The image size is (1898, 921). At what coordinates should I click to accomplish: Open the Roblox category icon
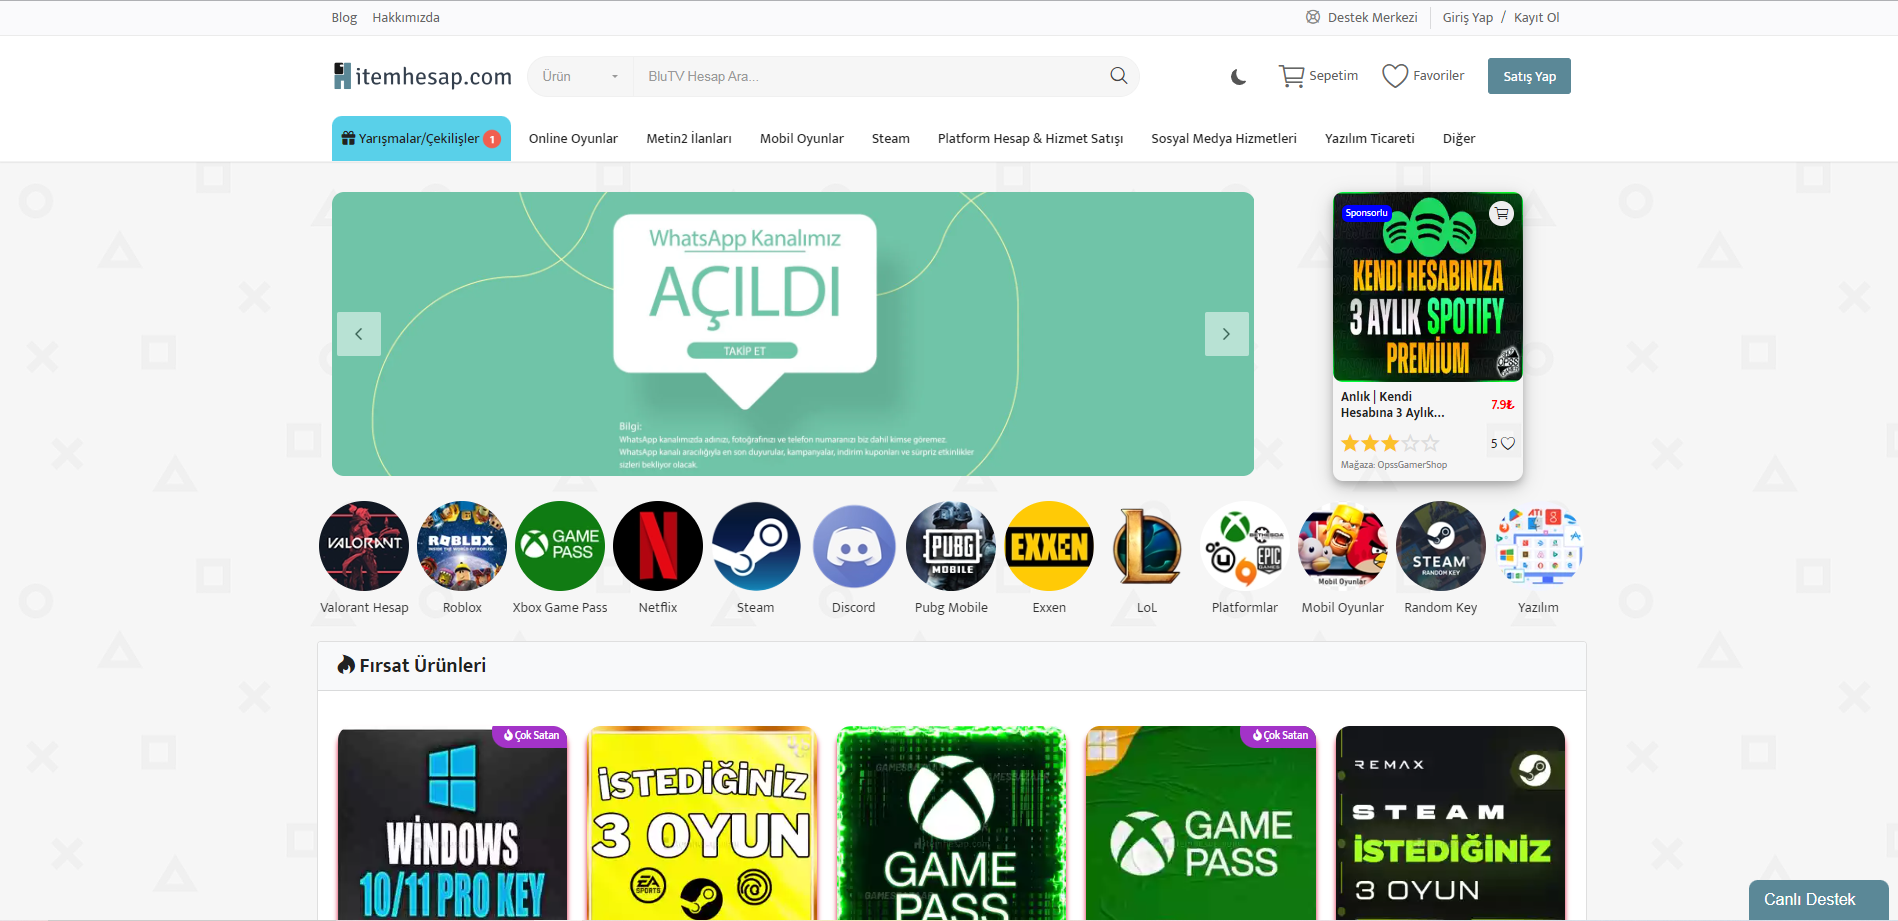tap(462, 546)
